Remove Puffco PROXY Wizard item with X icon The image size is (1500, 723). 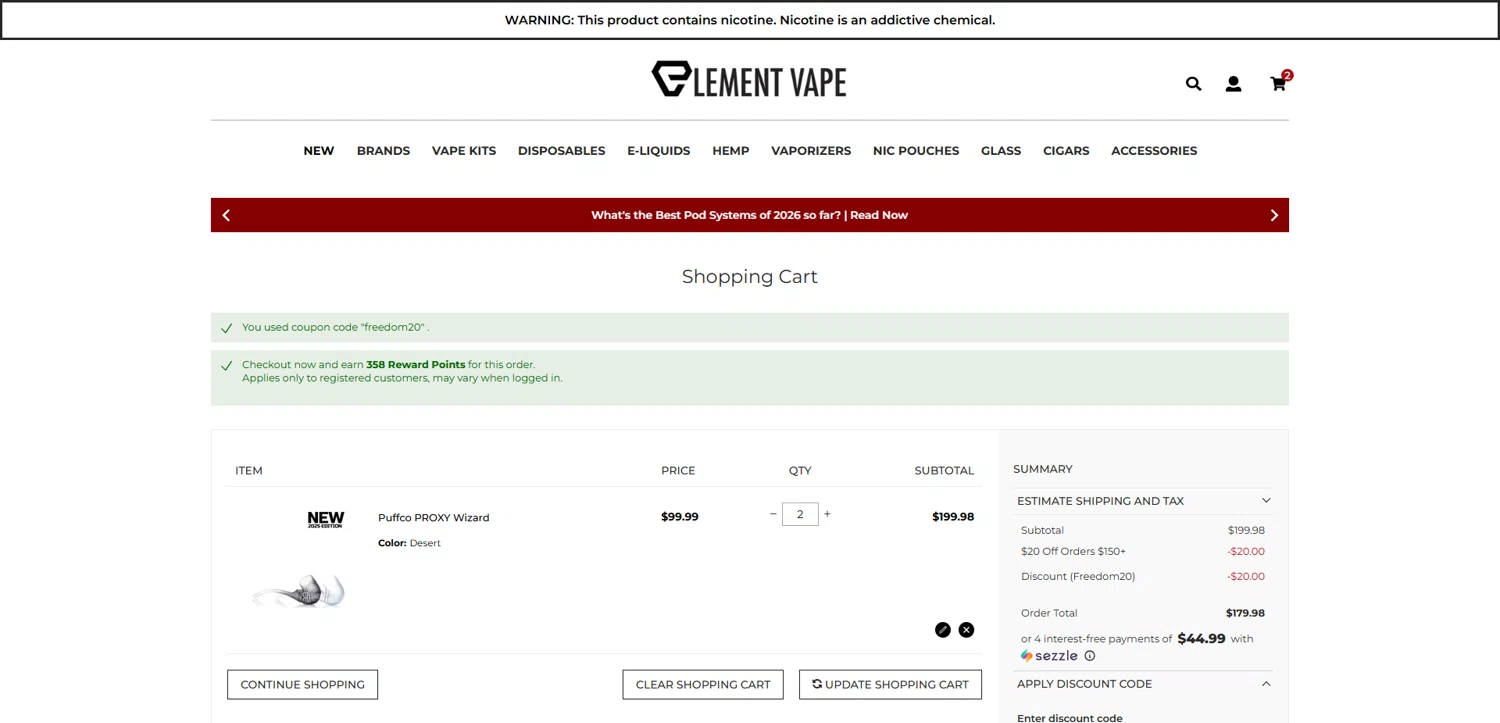966,630
